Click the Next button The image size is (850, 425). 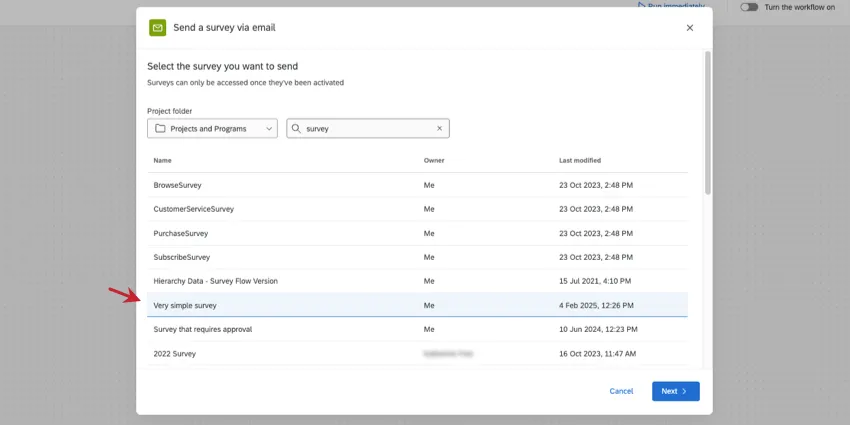[675, 391]
